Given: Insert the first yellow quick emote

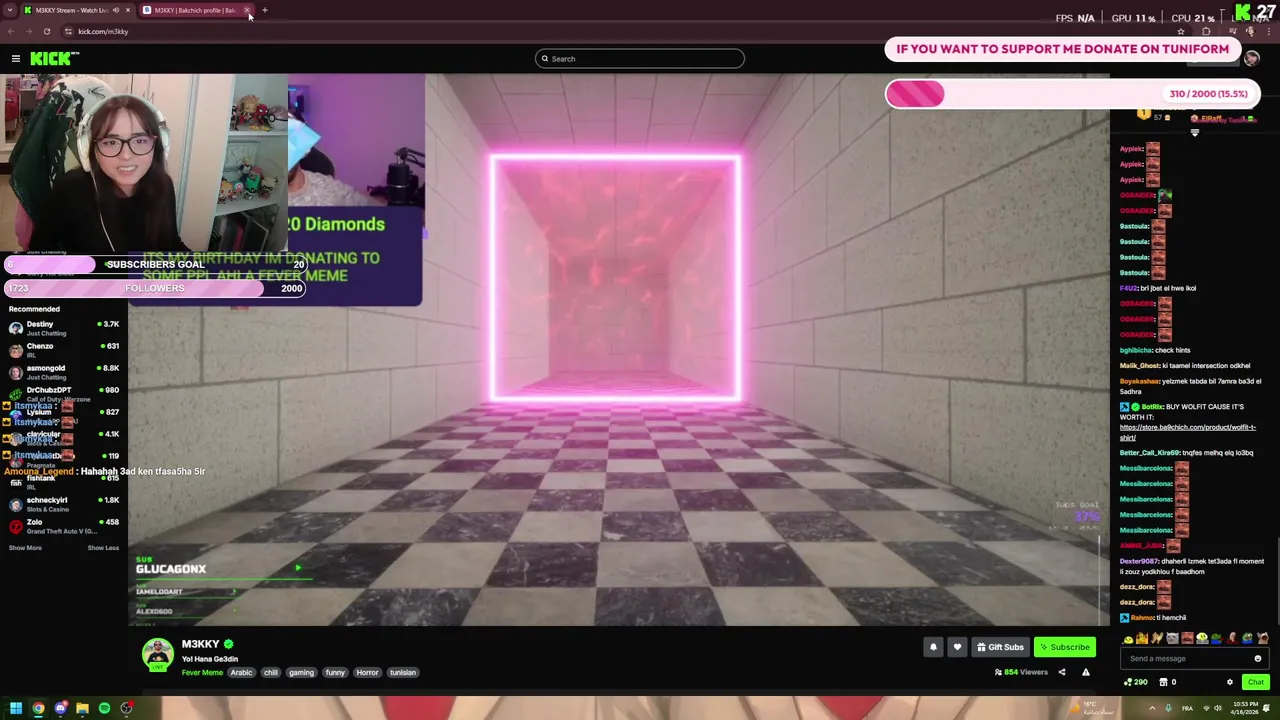Looking at the screenshot, I should click(1129, 639).
